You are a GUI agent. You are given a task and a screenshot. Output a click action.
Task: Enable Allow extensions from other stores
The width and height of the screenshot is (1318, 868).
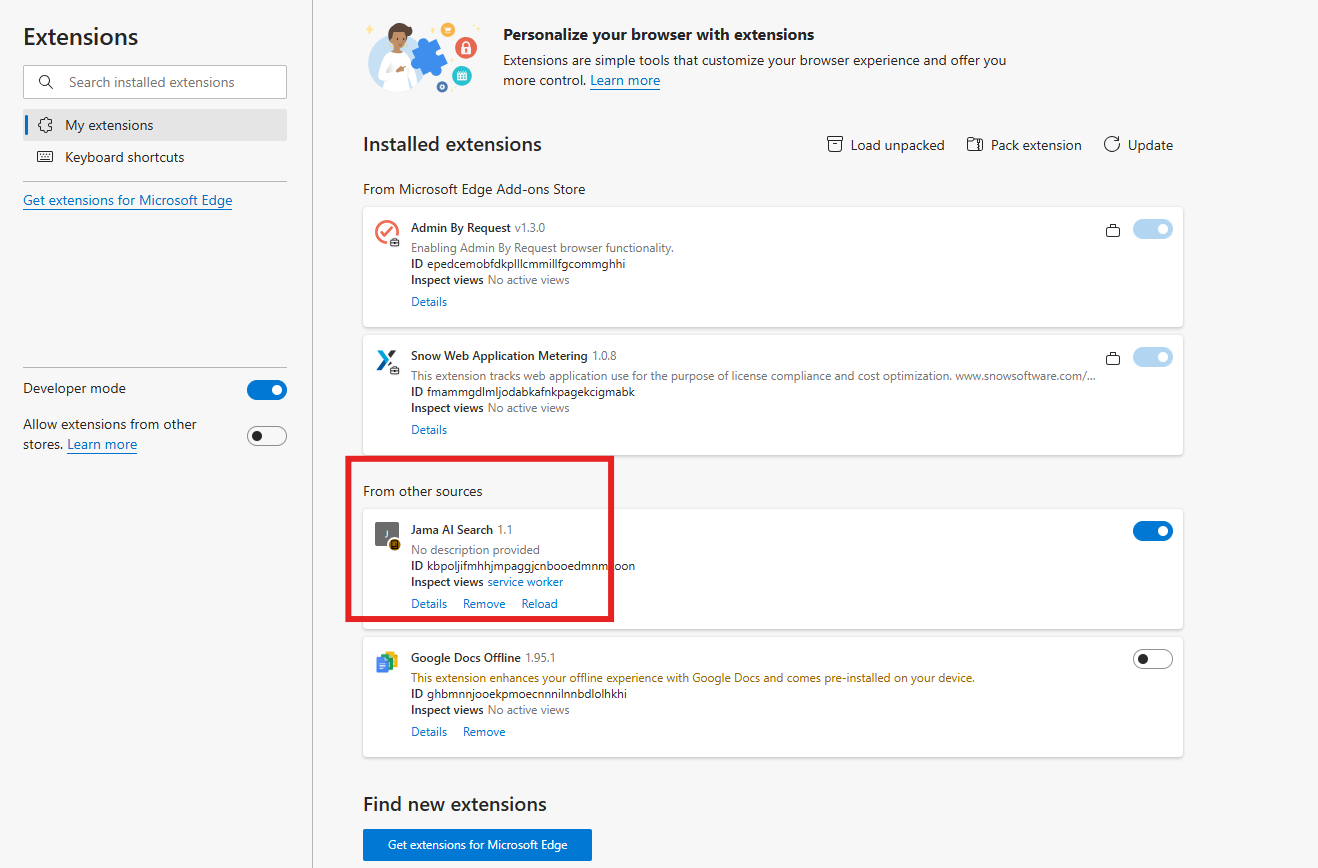[x=267, y=436]
